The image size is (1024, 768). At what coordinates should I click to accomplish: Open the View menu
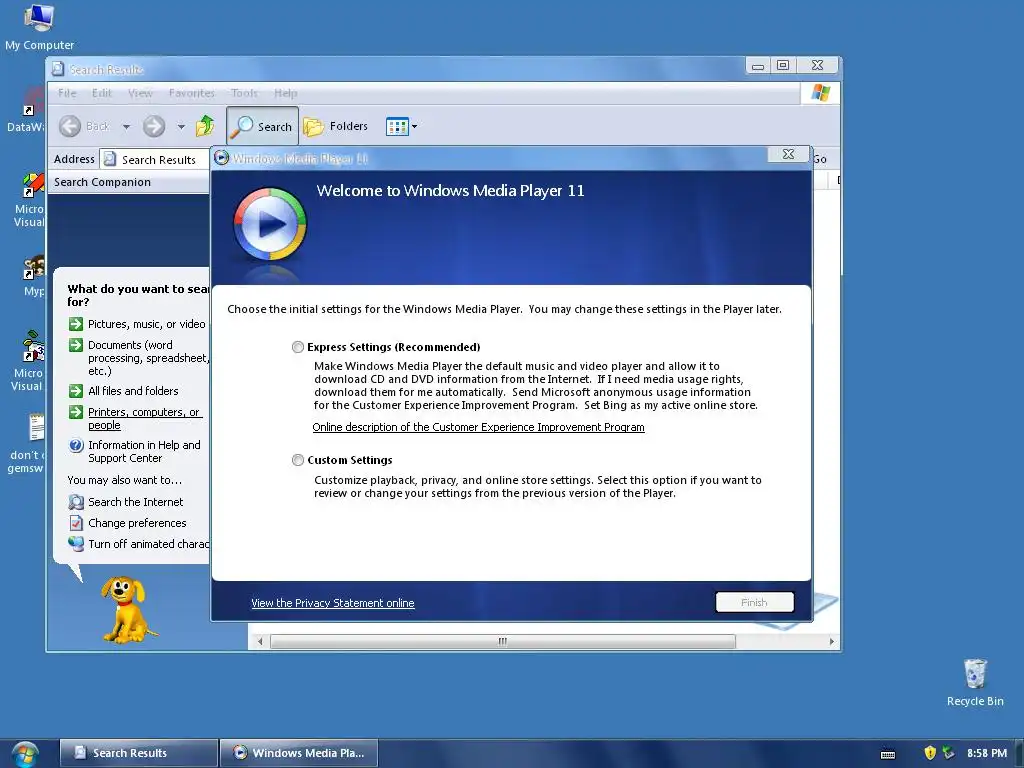pyautogui.click(x=140, y=93)
